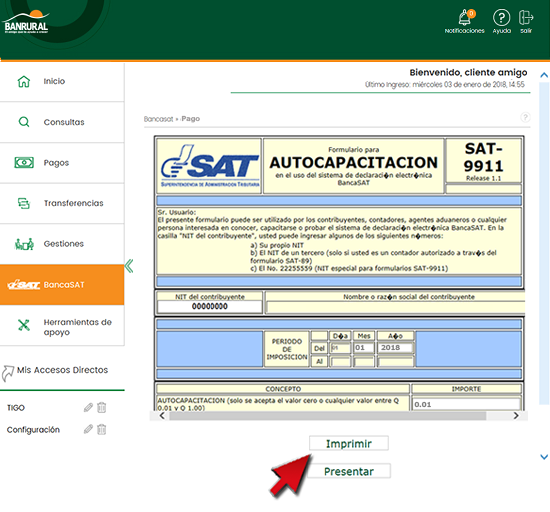The width and height of the screenshot is (550, 512).
Task: Click the form scrollbar right arrow
Action: [x=516, y=416]
